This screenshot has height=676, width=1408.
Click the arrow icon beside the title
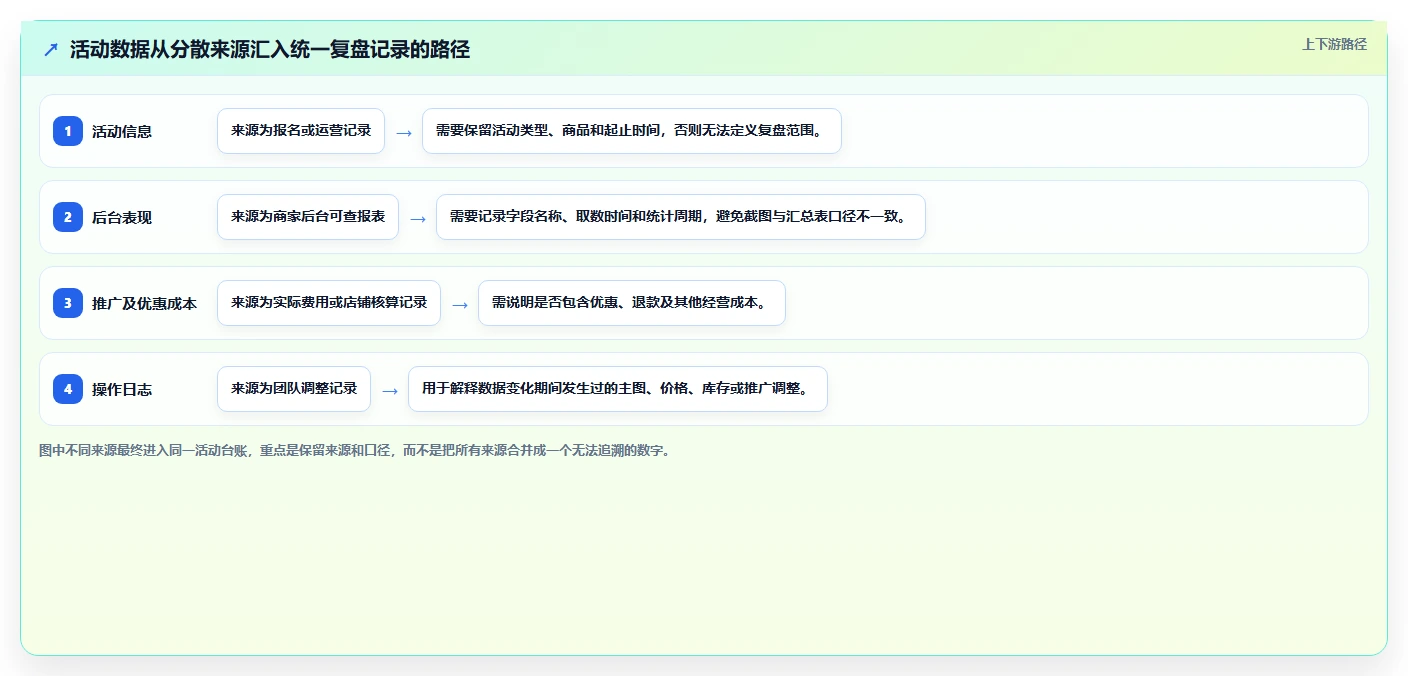[x=51, y=49]
